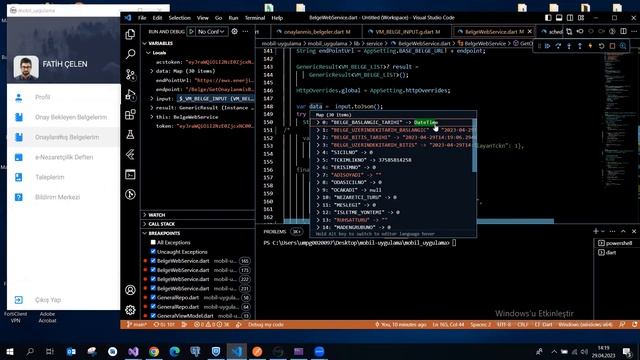Click Split Editor icon in the editor actions

click(x=623, y=31)
